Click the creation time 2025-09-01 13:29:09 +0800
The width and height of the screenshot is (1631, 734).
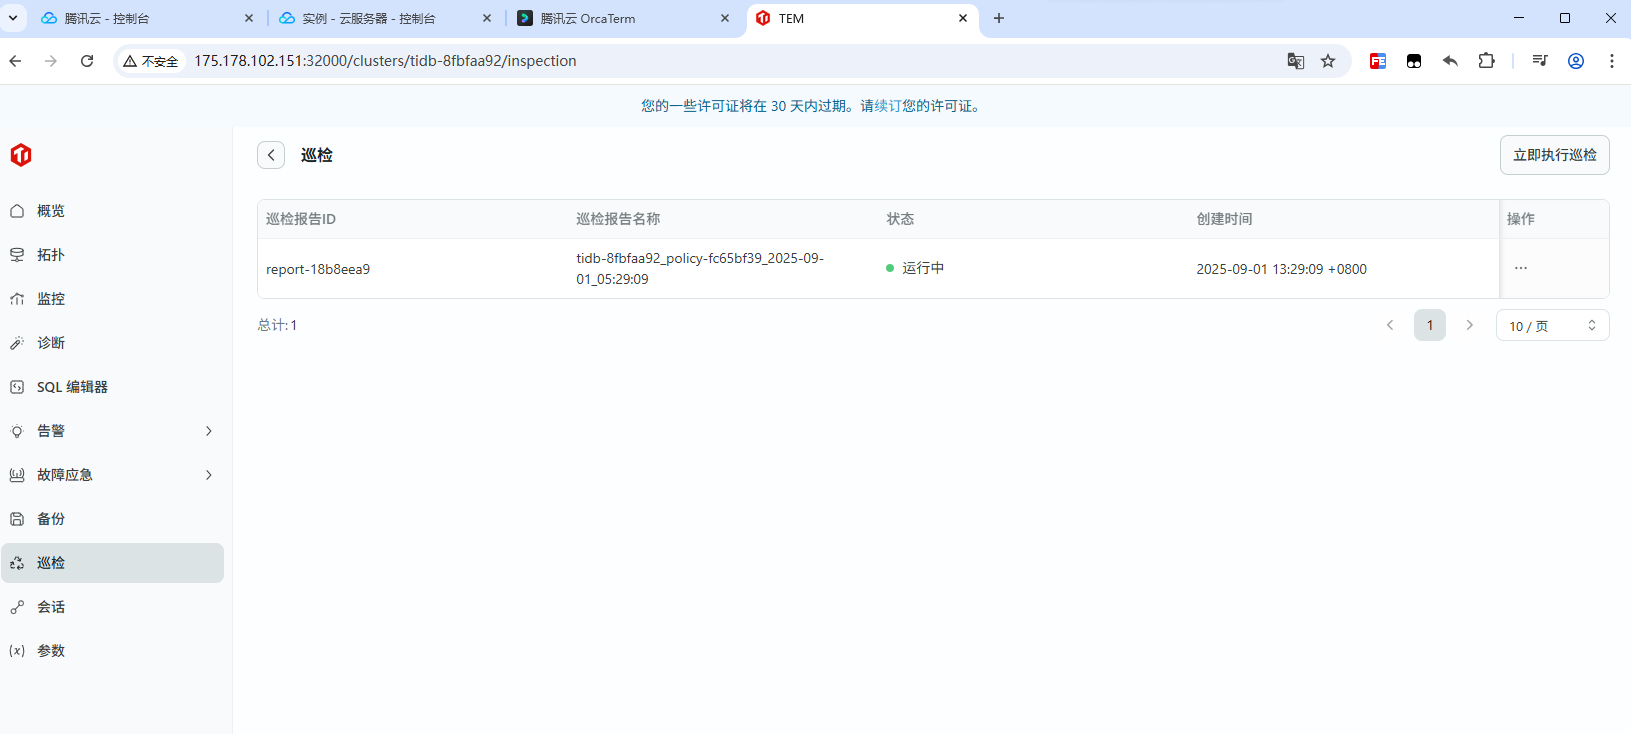(x=1281, y=269)
